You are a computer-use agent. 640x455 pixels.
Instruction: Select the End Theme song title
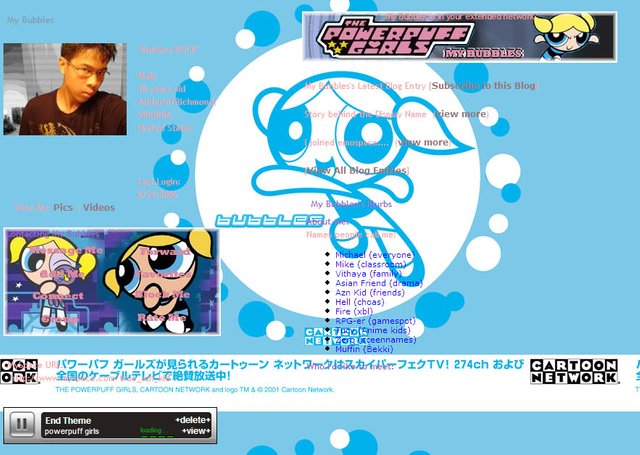(68, 420)
